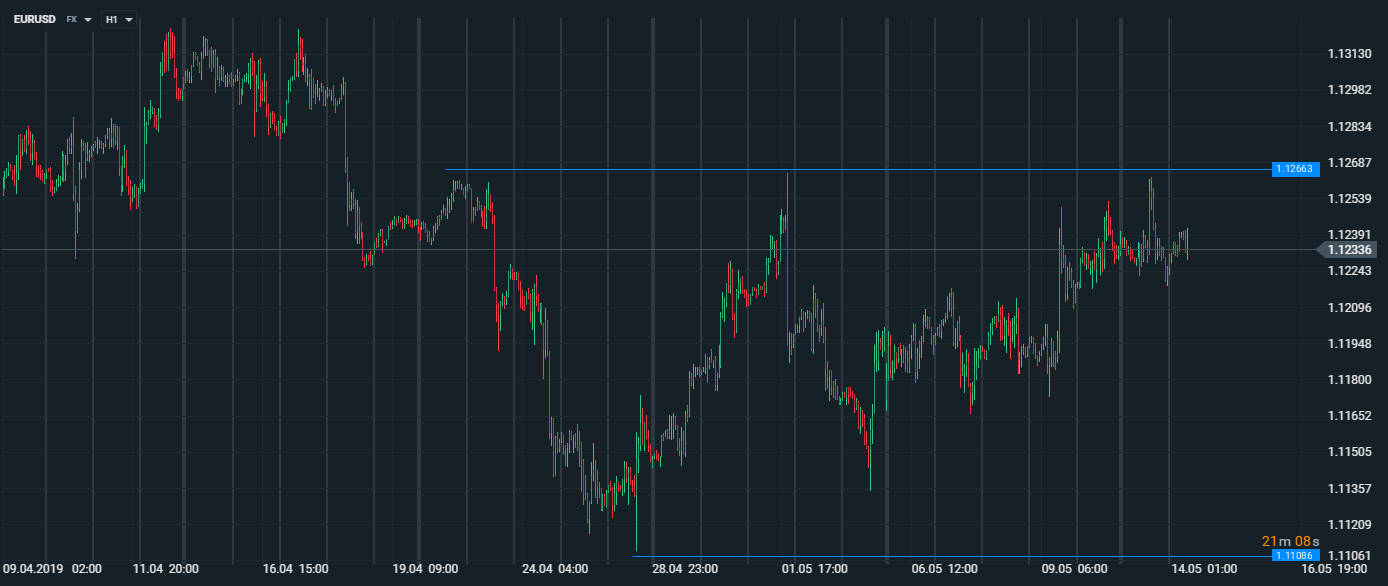The width and height of the screenshot is (1388, 586).
Task: Click the 1.13130 price axis label
Action: (x=1348, y=53)
